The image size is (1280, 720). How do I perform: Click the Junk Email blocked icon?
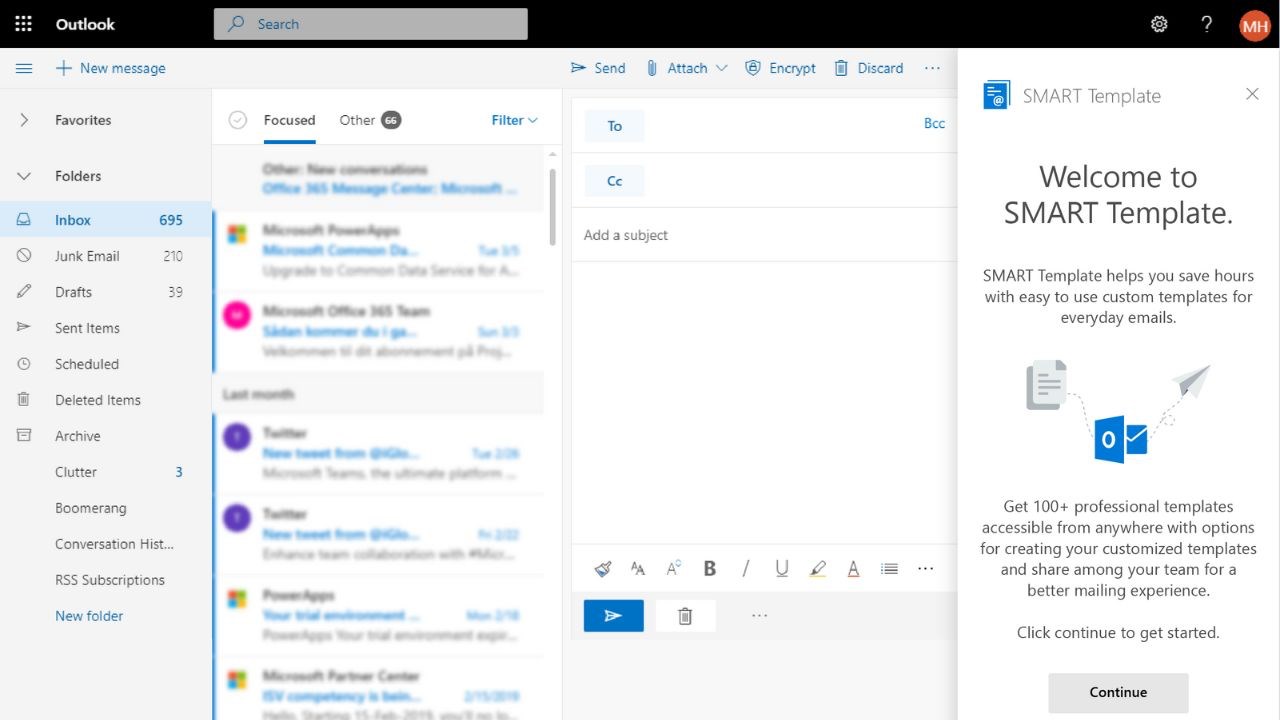24,256
